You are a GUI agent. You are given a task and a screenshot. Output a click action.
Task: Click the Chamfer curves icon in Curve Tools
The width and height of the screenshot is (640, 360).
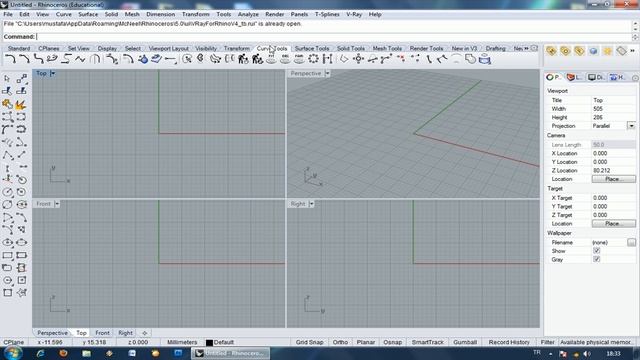[24, 60]
